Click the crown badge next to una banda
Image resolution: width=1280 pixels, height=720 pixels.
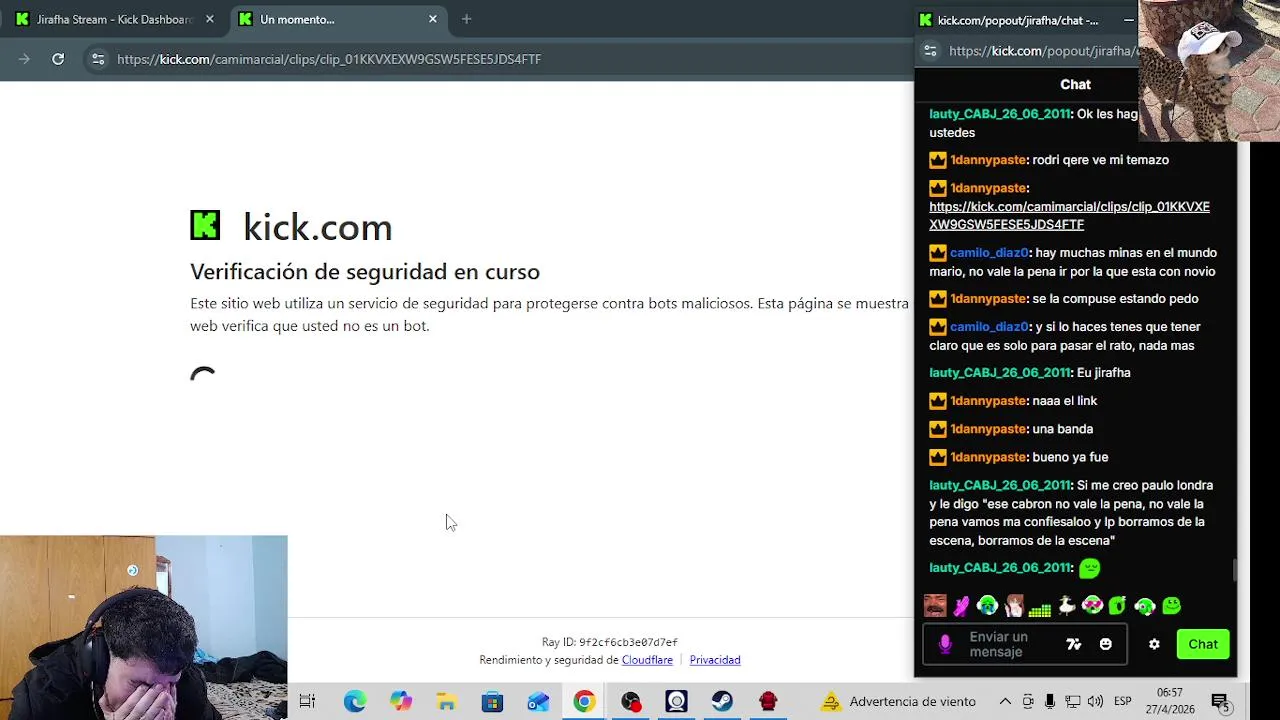938,429
